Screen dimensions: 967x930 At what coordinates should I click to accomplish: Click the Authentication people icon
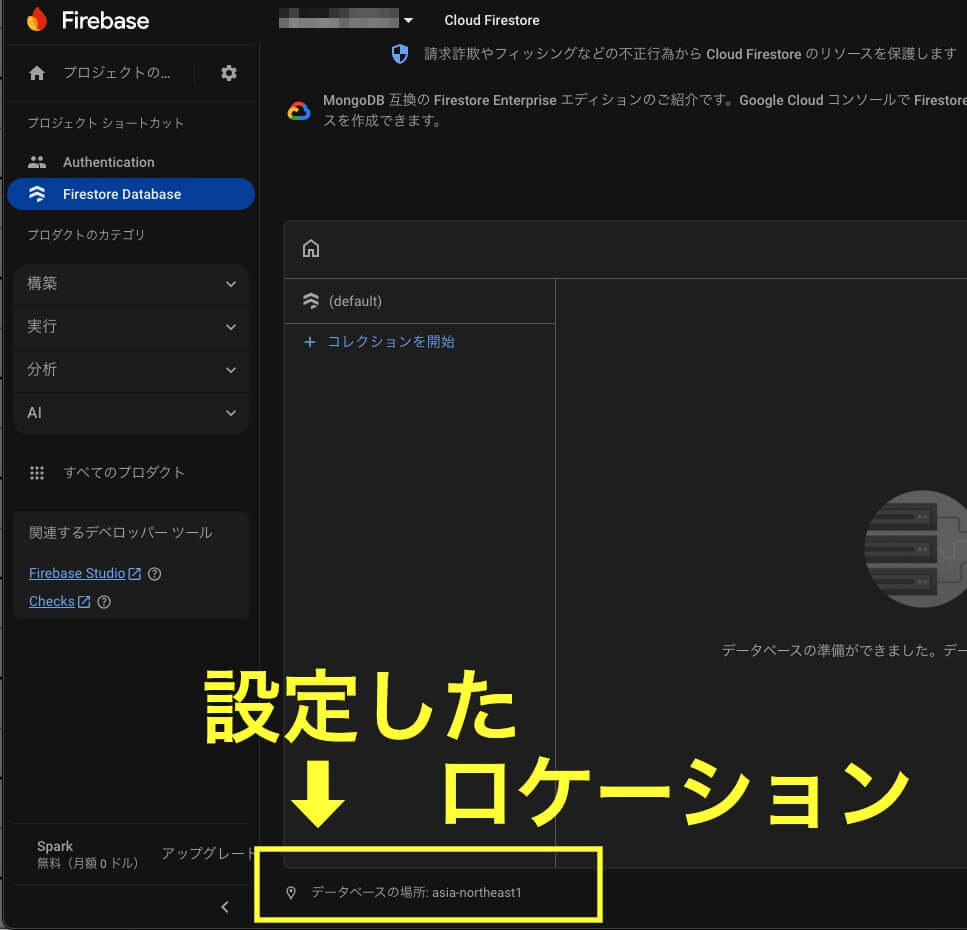pos(37,162)
